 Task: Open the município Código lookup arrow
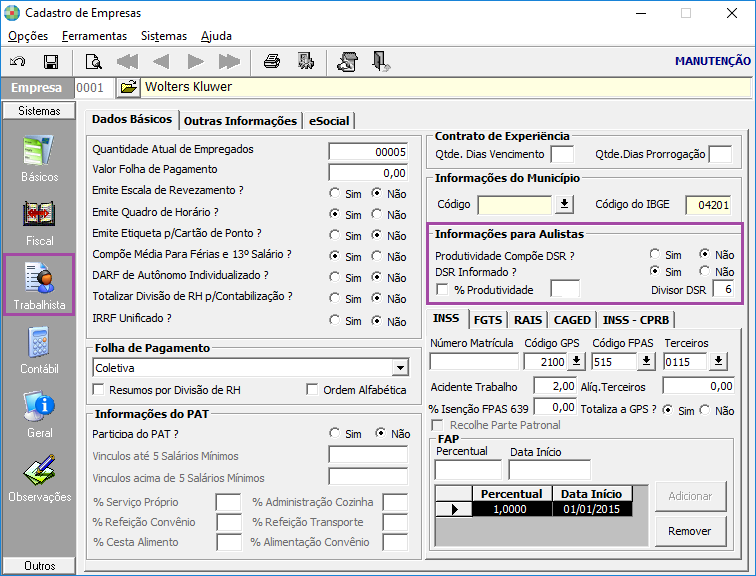564,205
